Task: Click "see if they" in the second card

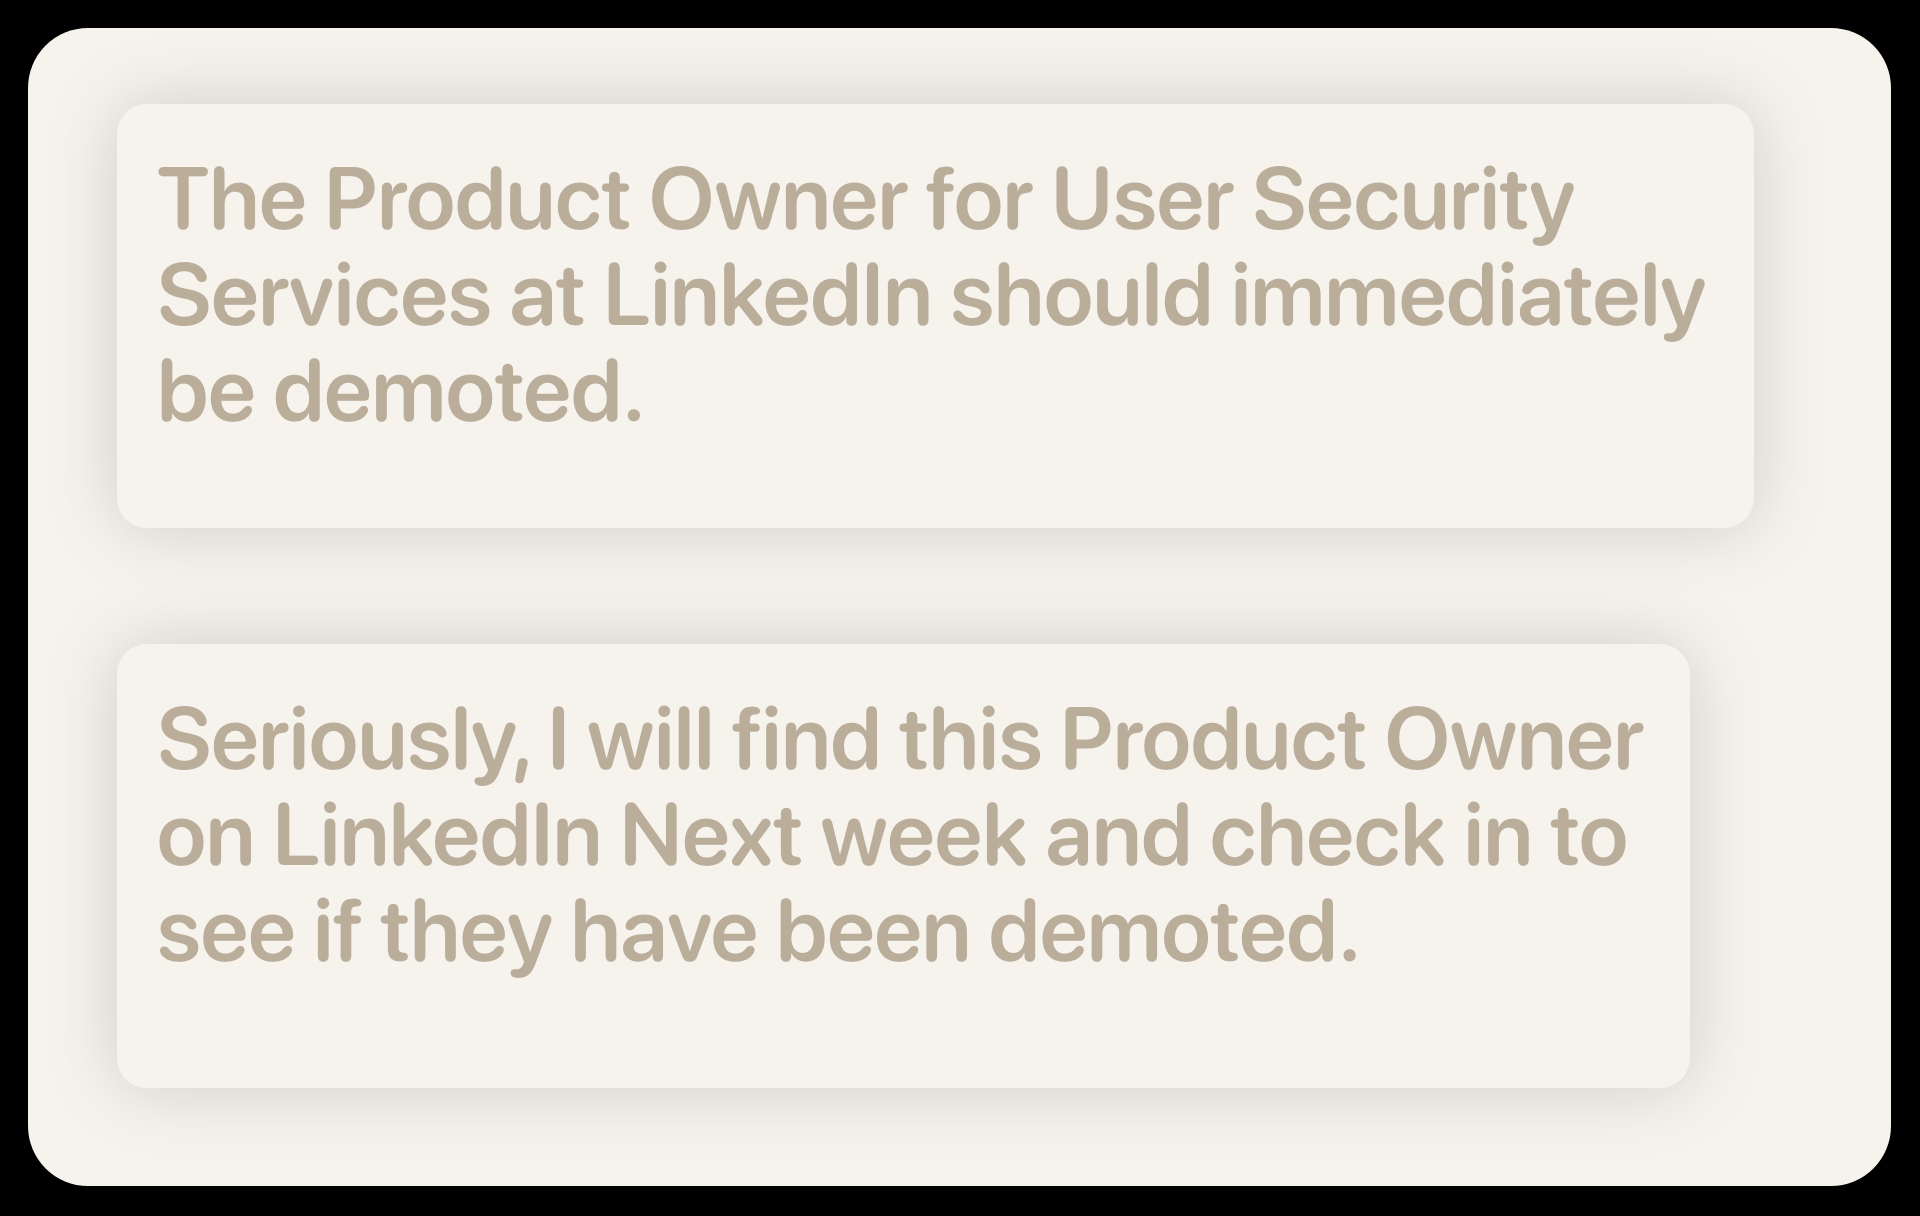Action: (x=354, y=932)
